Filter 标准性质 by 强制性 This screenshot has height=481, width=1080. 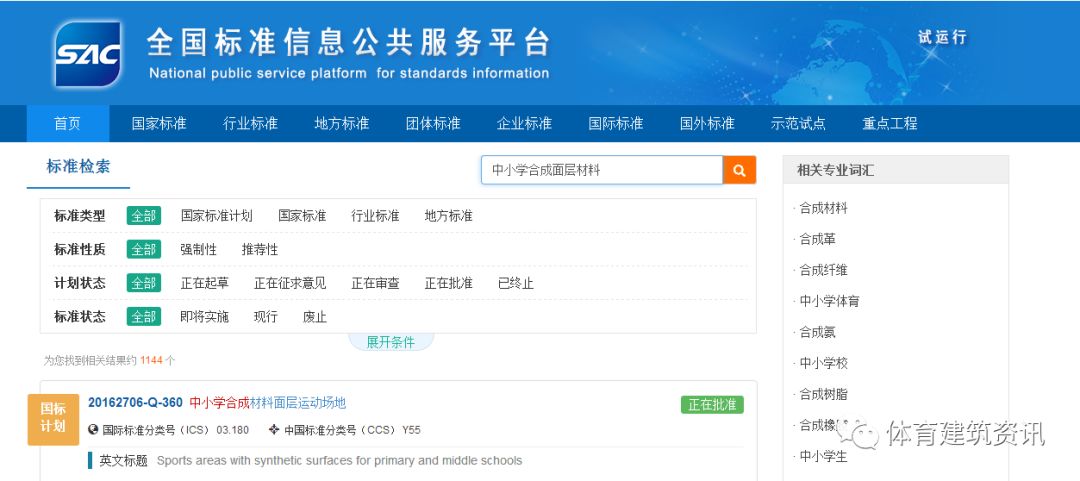(x=198, y=249)
